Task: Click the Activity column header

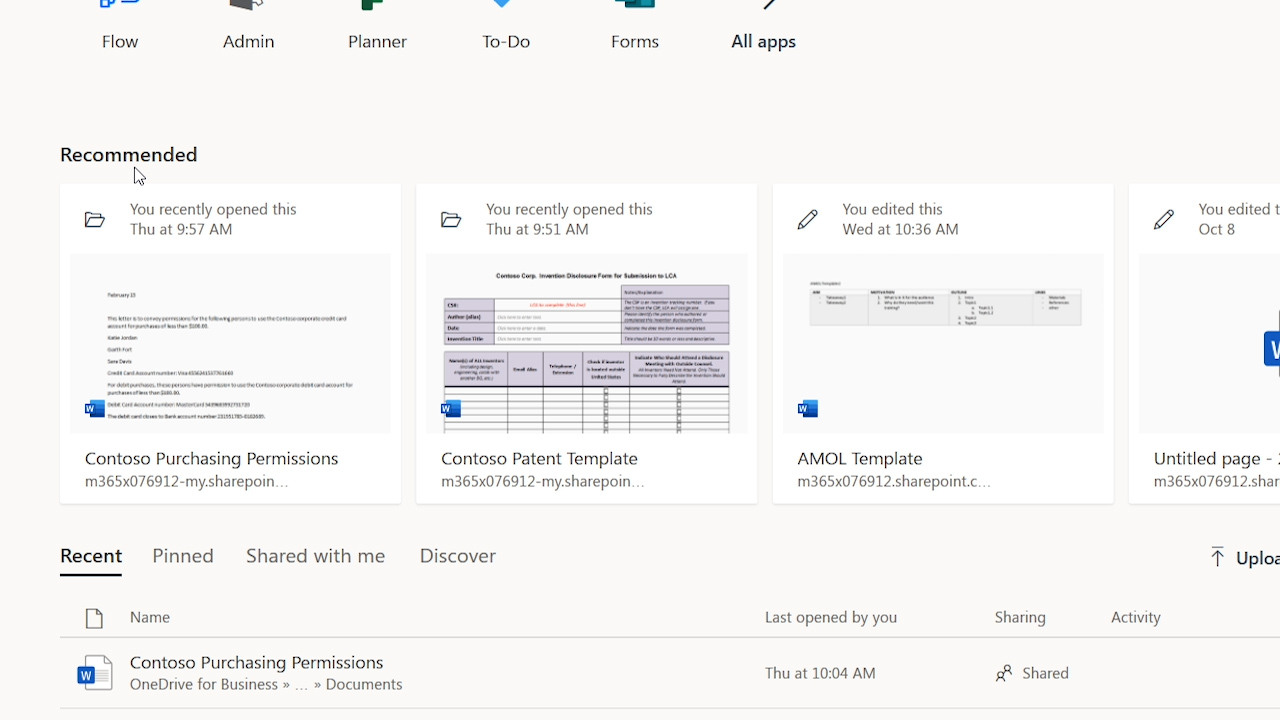Action: coord(1136,617)
